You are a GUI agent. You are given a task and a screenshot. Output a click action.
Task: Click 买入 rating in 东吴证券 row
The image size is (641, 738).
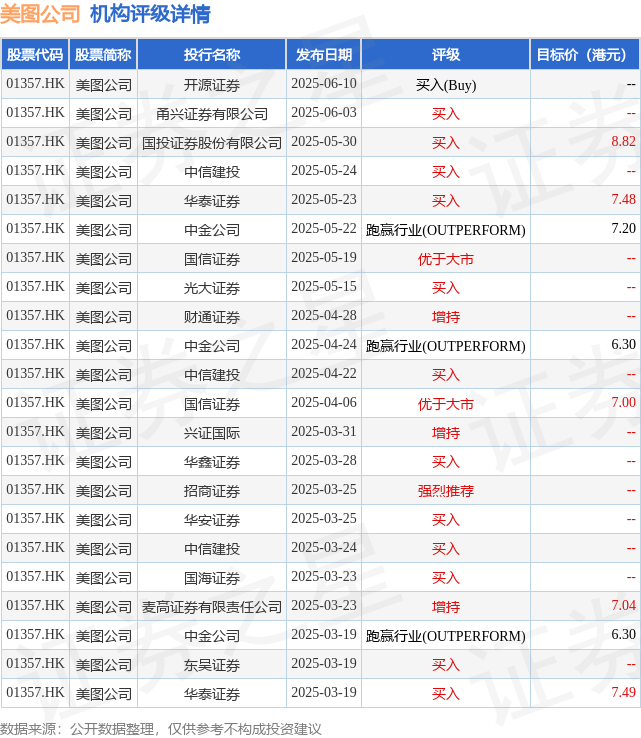coord(446,665)
